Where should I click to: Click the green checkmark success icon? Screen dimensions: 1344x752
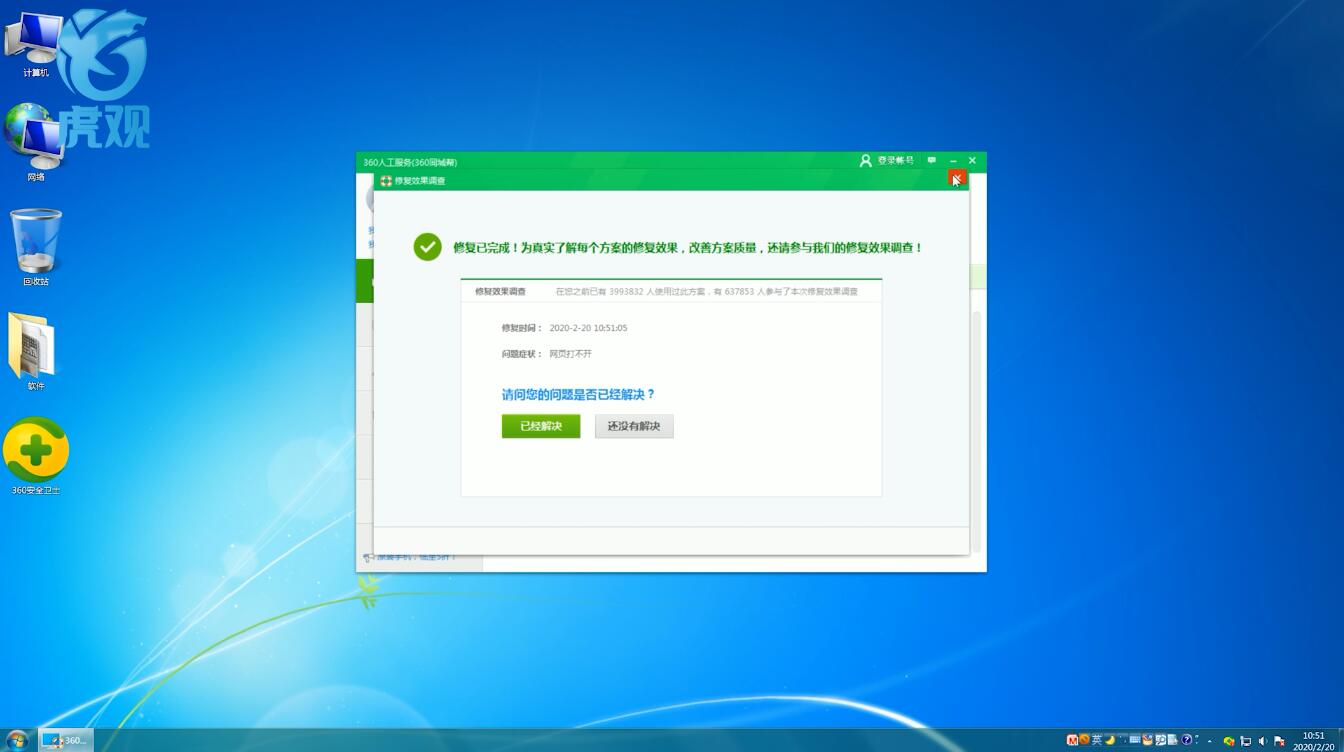(428, 247)
